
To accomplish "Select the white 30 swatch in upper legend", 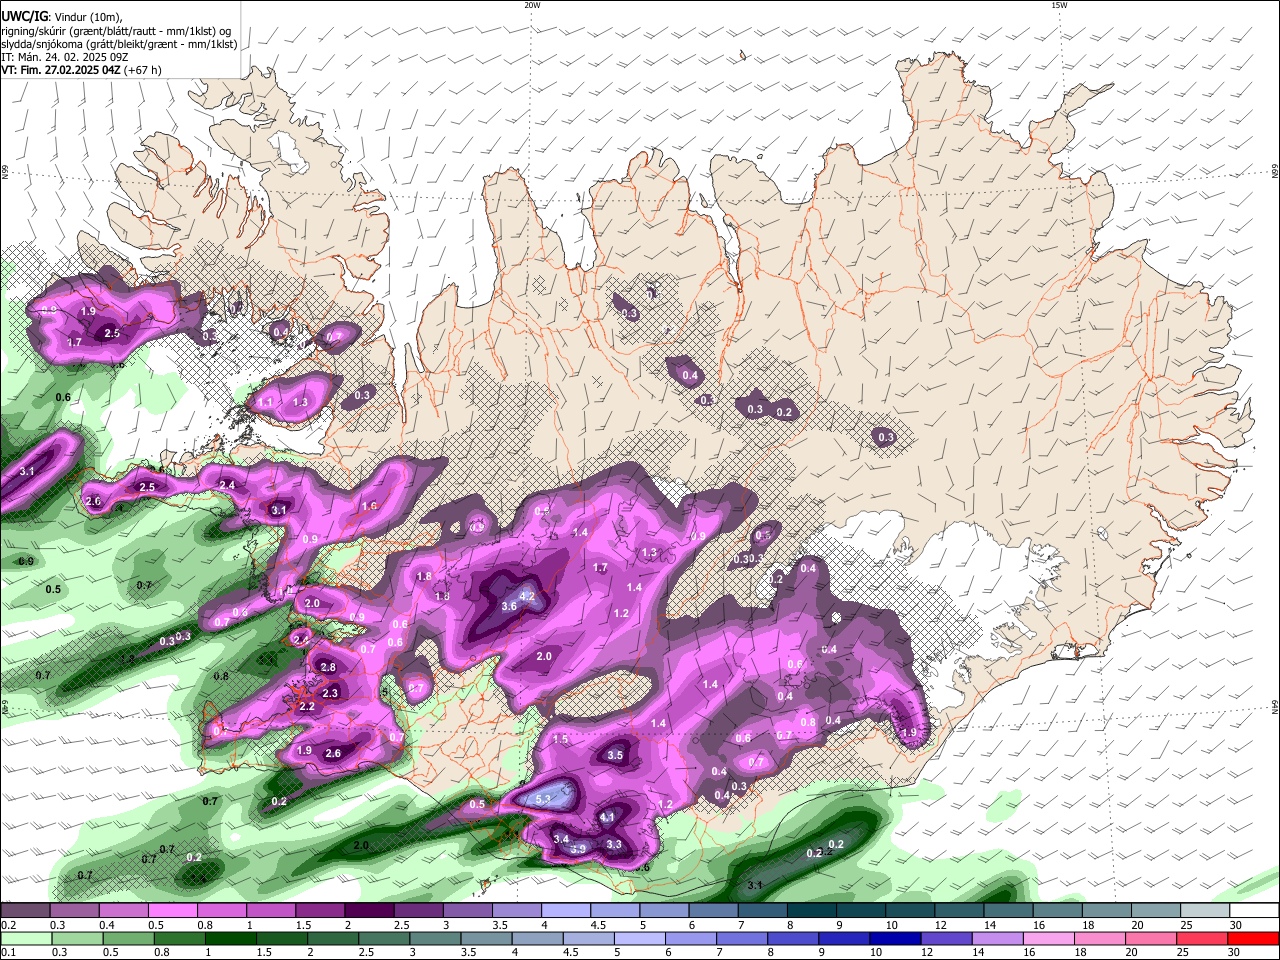I will 1255,910.
